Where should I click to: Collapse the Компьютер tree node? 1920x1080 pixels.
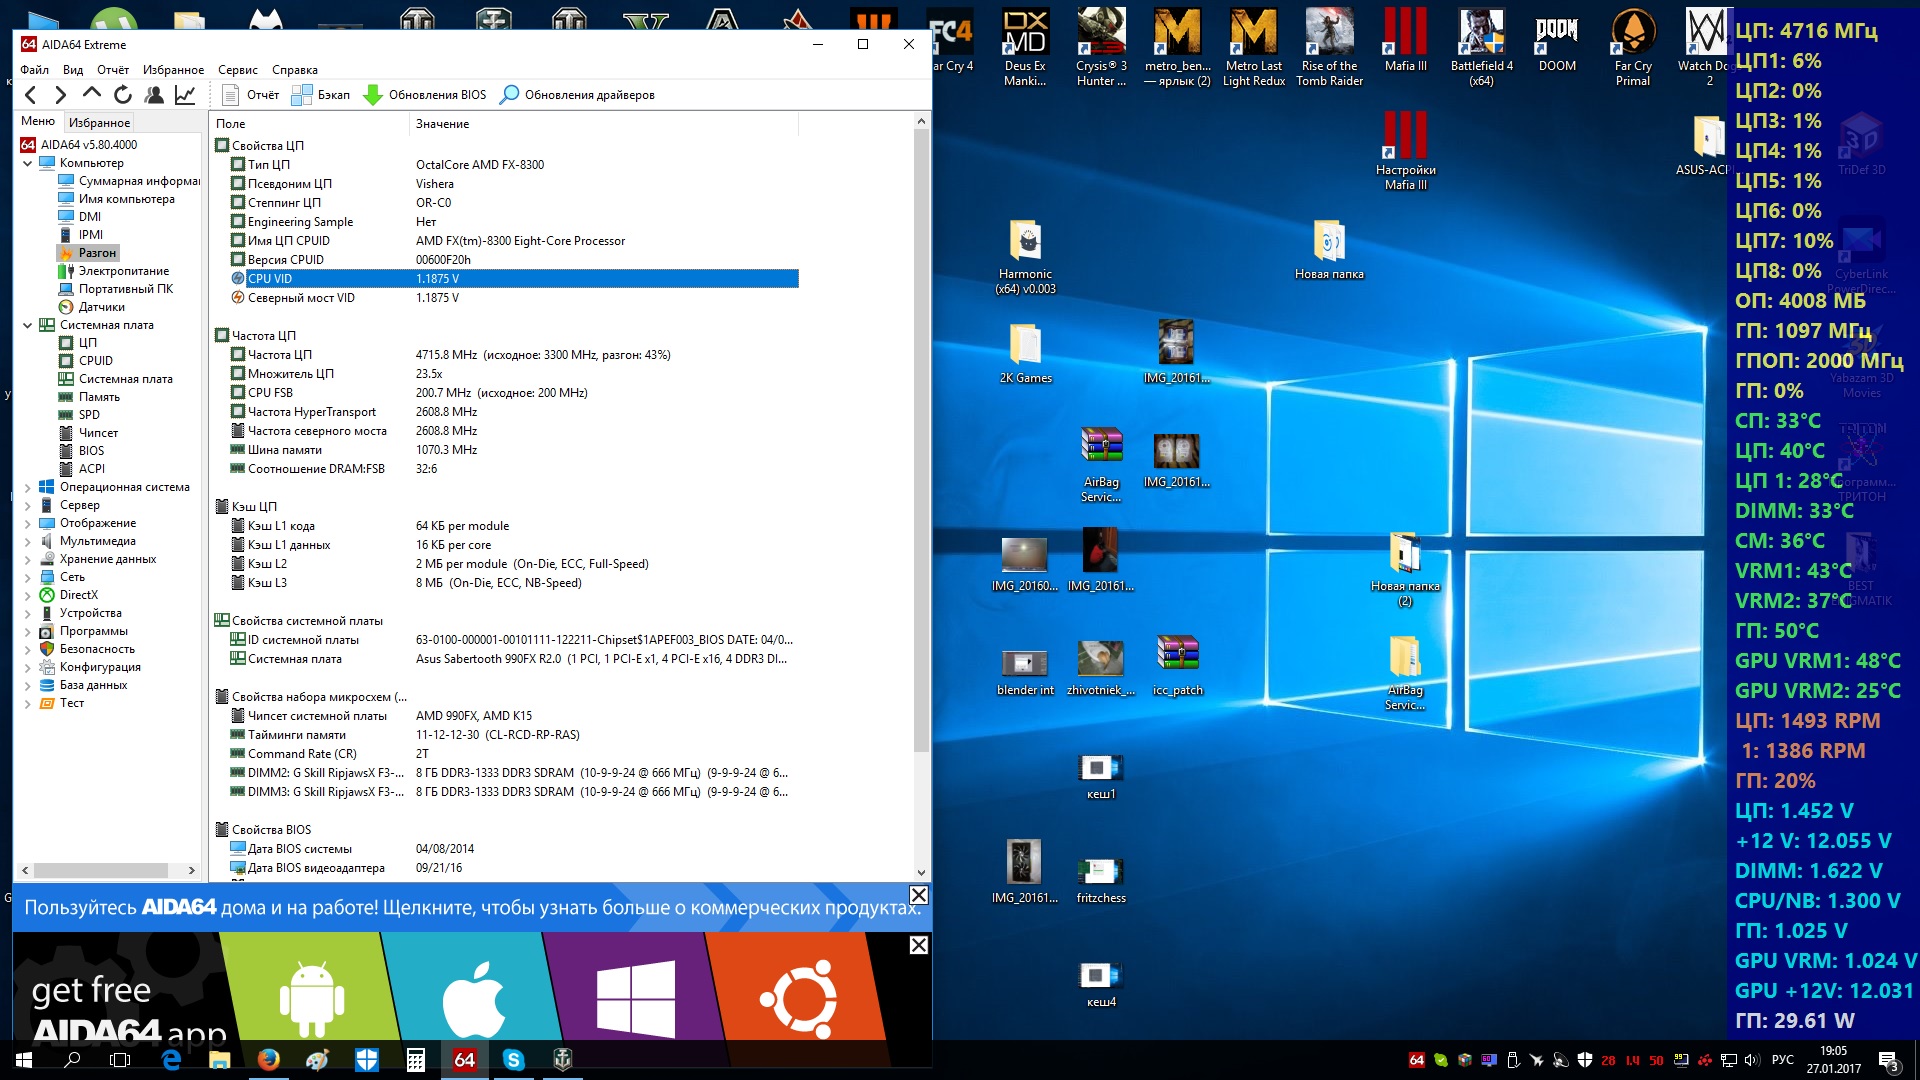pyautogui.click(x=27, y=163)
